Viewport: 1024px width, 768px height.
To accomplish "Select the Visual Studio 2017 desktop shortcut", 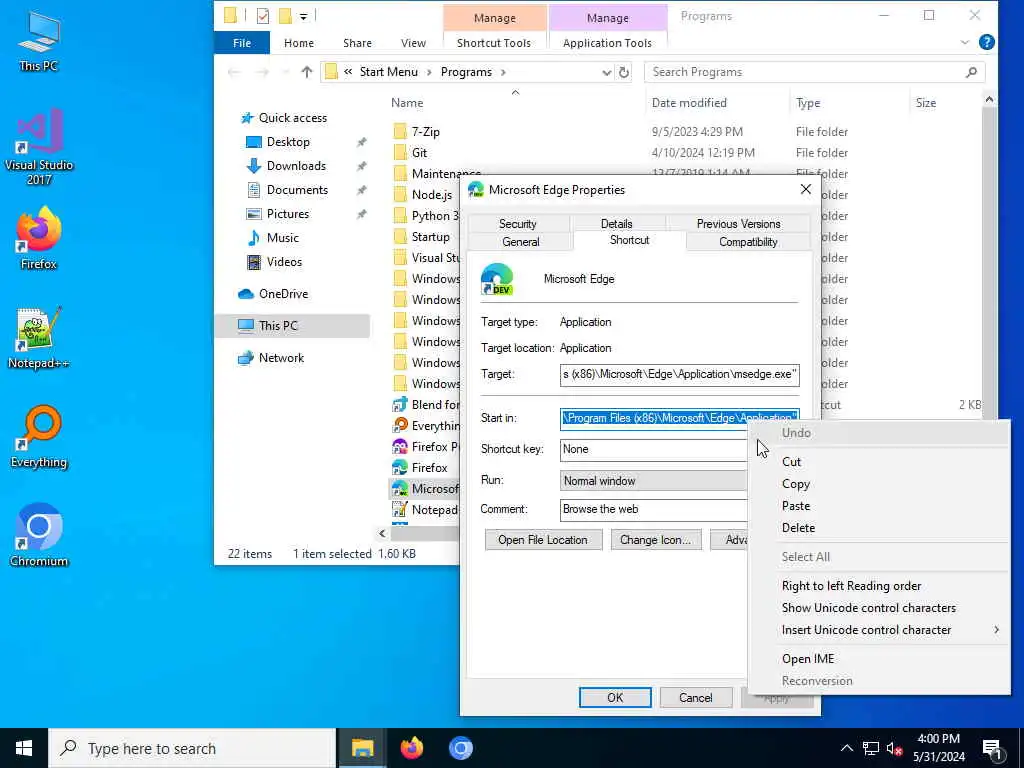I will click(39, 147).
